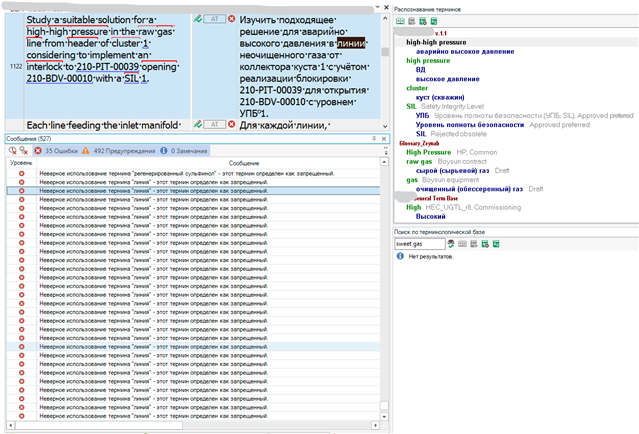Click the Уровень column header
This screenshot has height=434, width=639.
(x=21, y=163)
